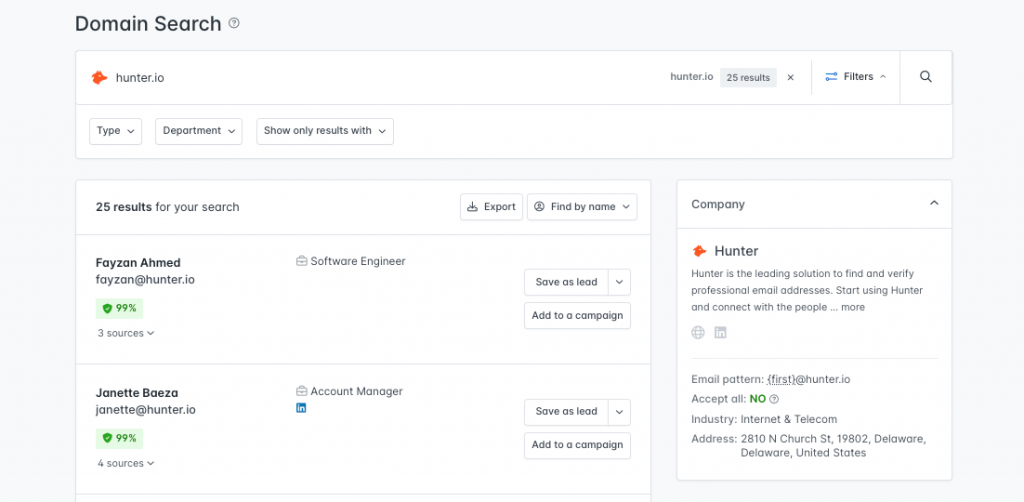Viewport: 1024px width, 502px height.
Task: Open Janette Baeza's LinkedIn icon
Action: tap(301, 408)
